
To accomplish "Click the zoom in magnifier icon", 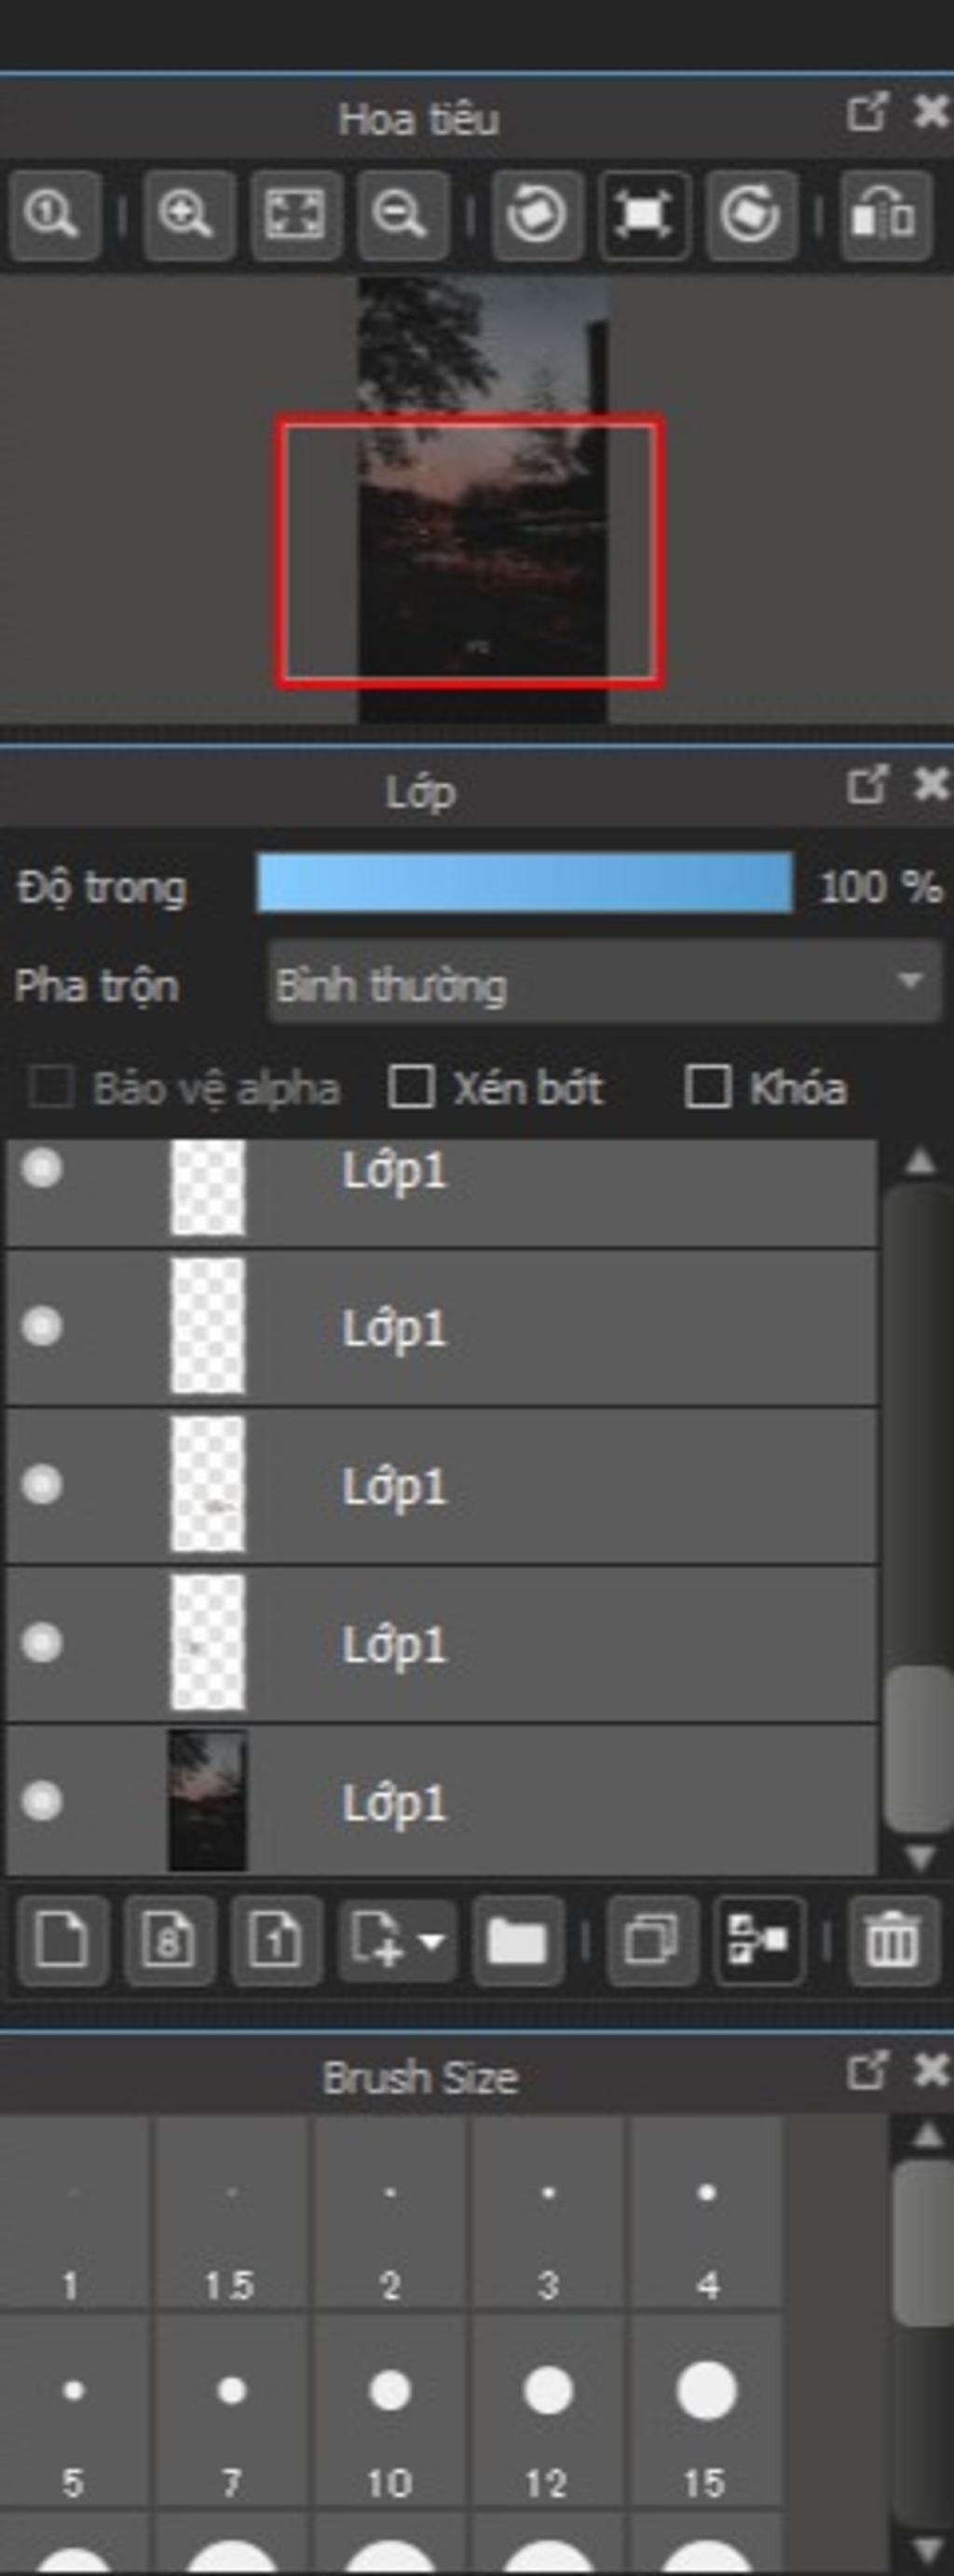I will [x=189, y=215].
